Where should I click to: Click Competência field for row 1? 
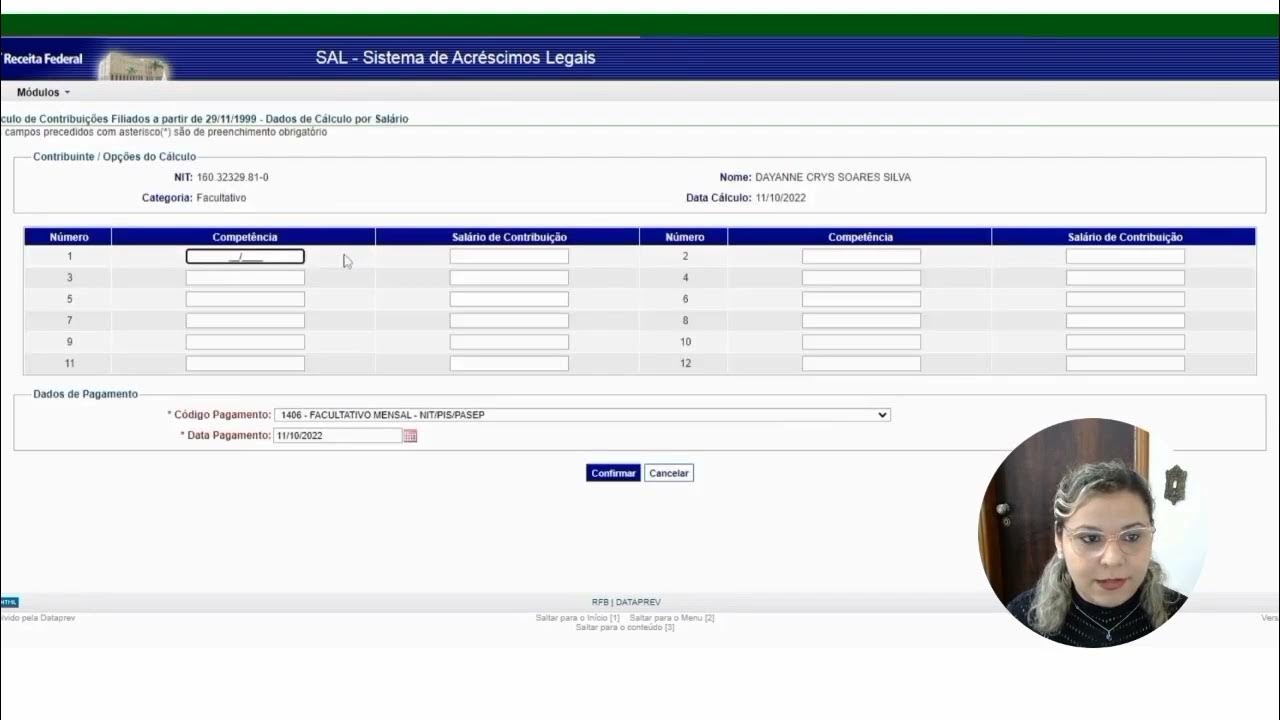click(x=245, y=257)
